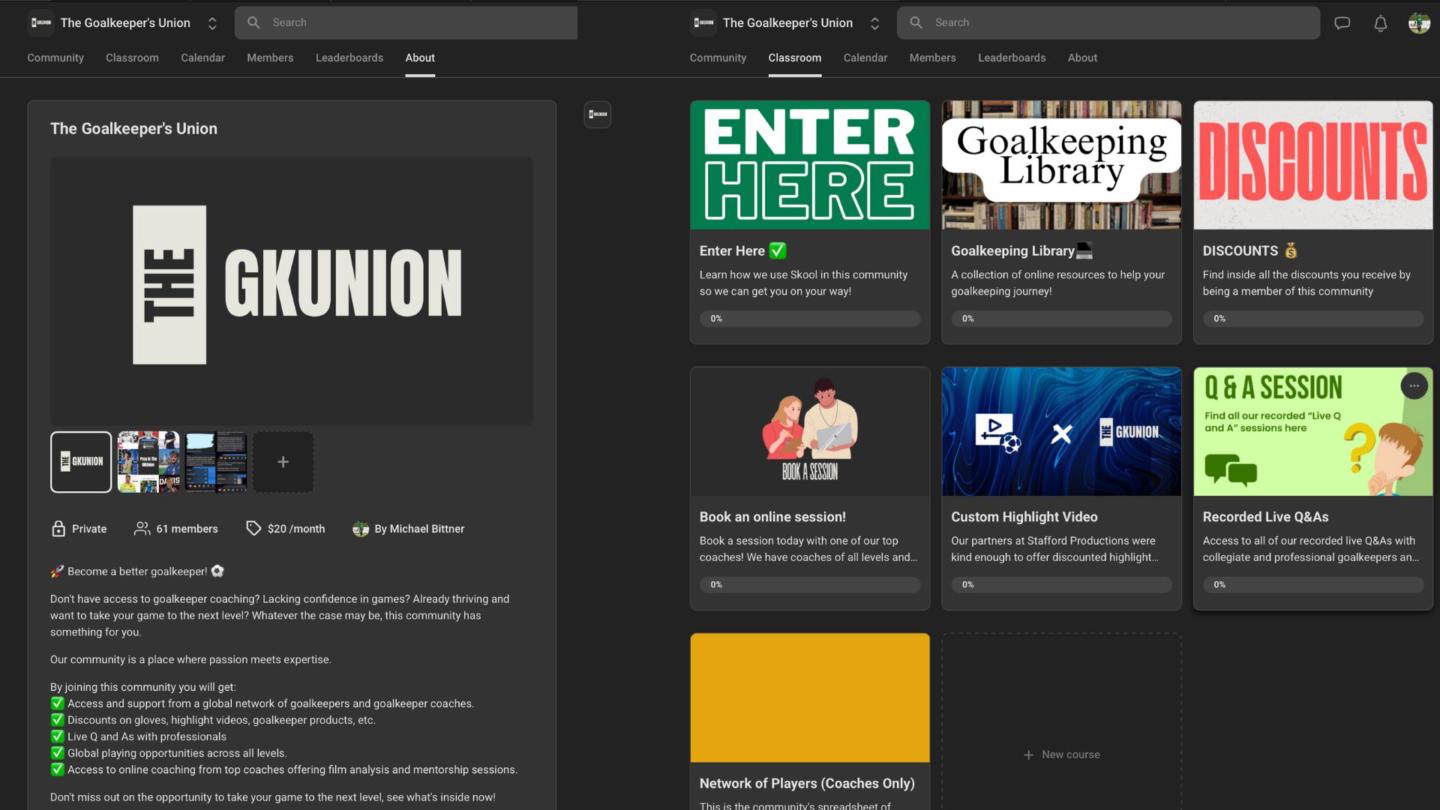Image resolution: width=1440 pixels, height=810 pixels.
Task: Go to the Members tab in left pane
Action: [270, 58]
